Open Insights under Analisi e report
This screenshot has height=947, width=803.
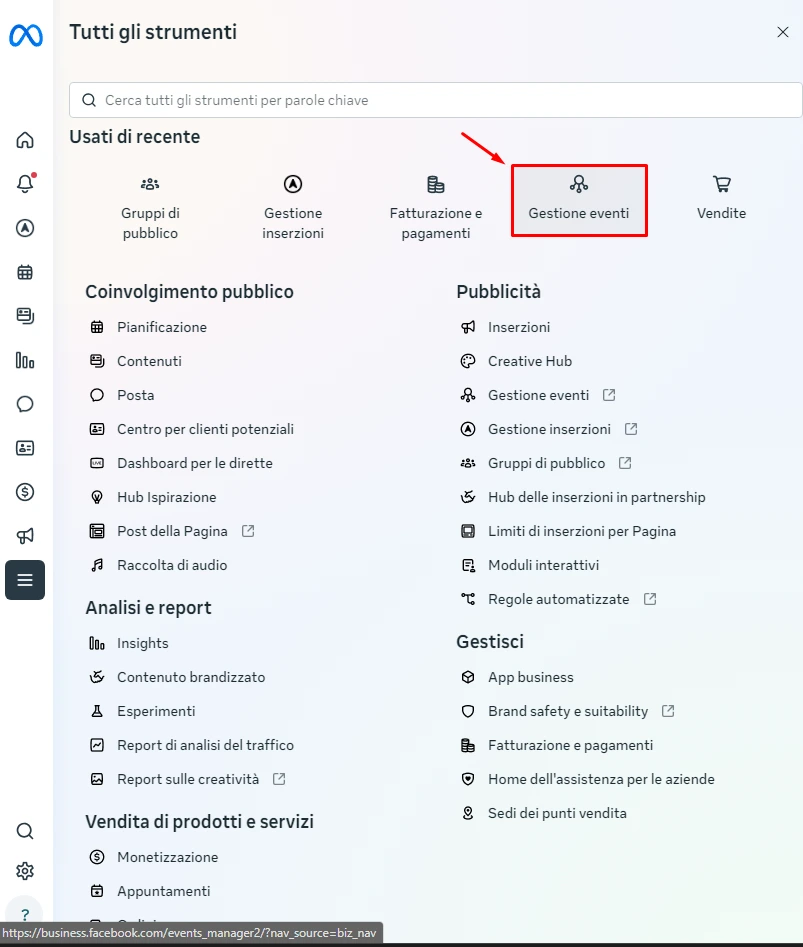[142, 643]
